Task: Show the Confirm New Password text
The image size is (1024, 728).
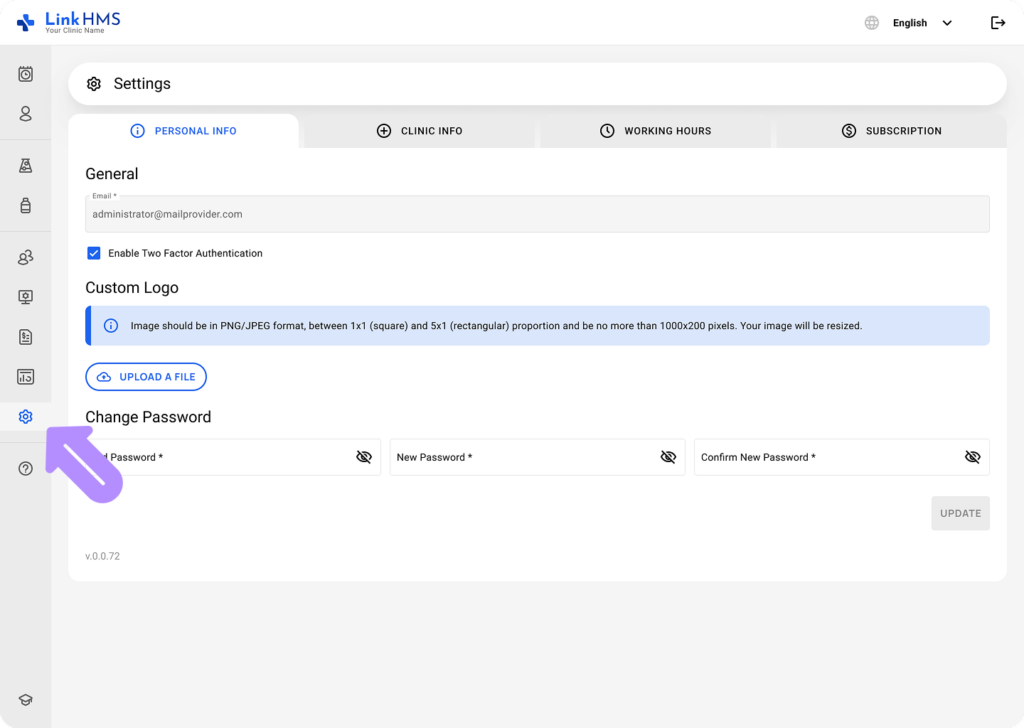Action: pos(972,457)
